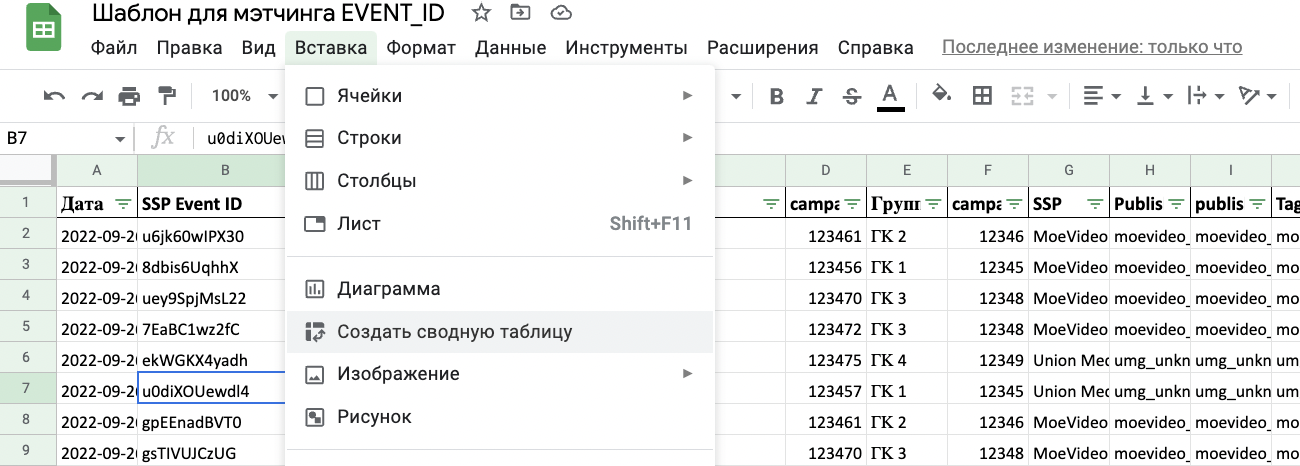Click the Undo arrow in toolbar
Image resolution: width=1300 pixels, height=466 pixels.
[54, 96]
